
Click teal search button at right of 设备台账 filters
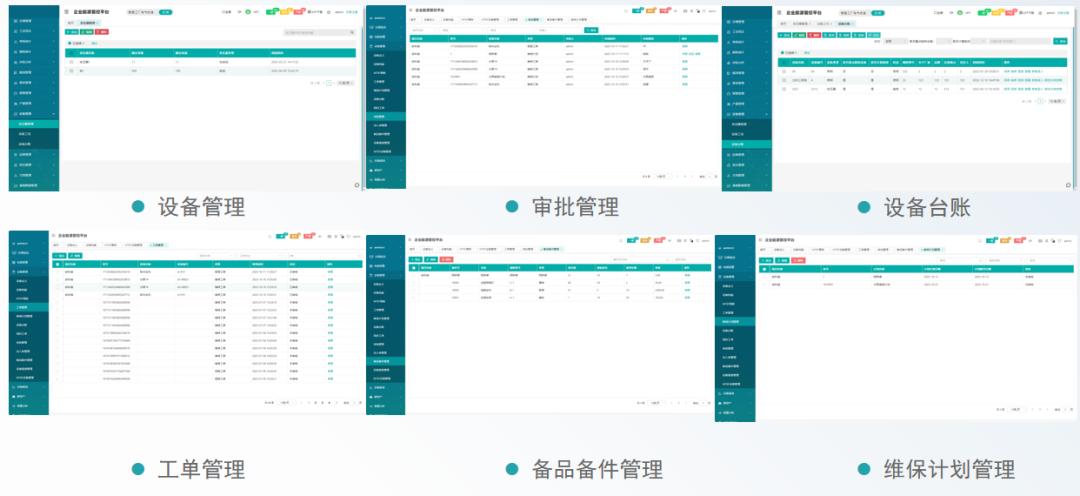(1060, 41)
